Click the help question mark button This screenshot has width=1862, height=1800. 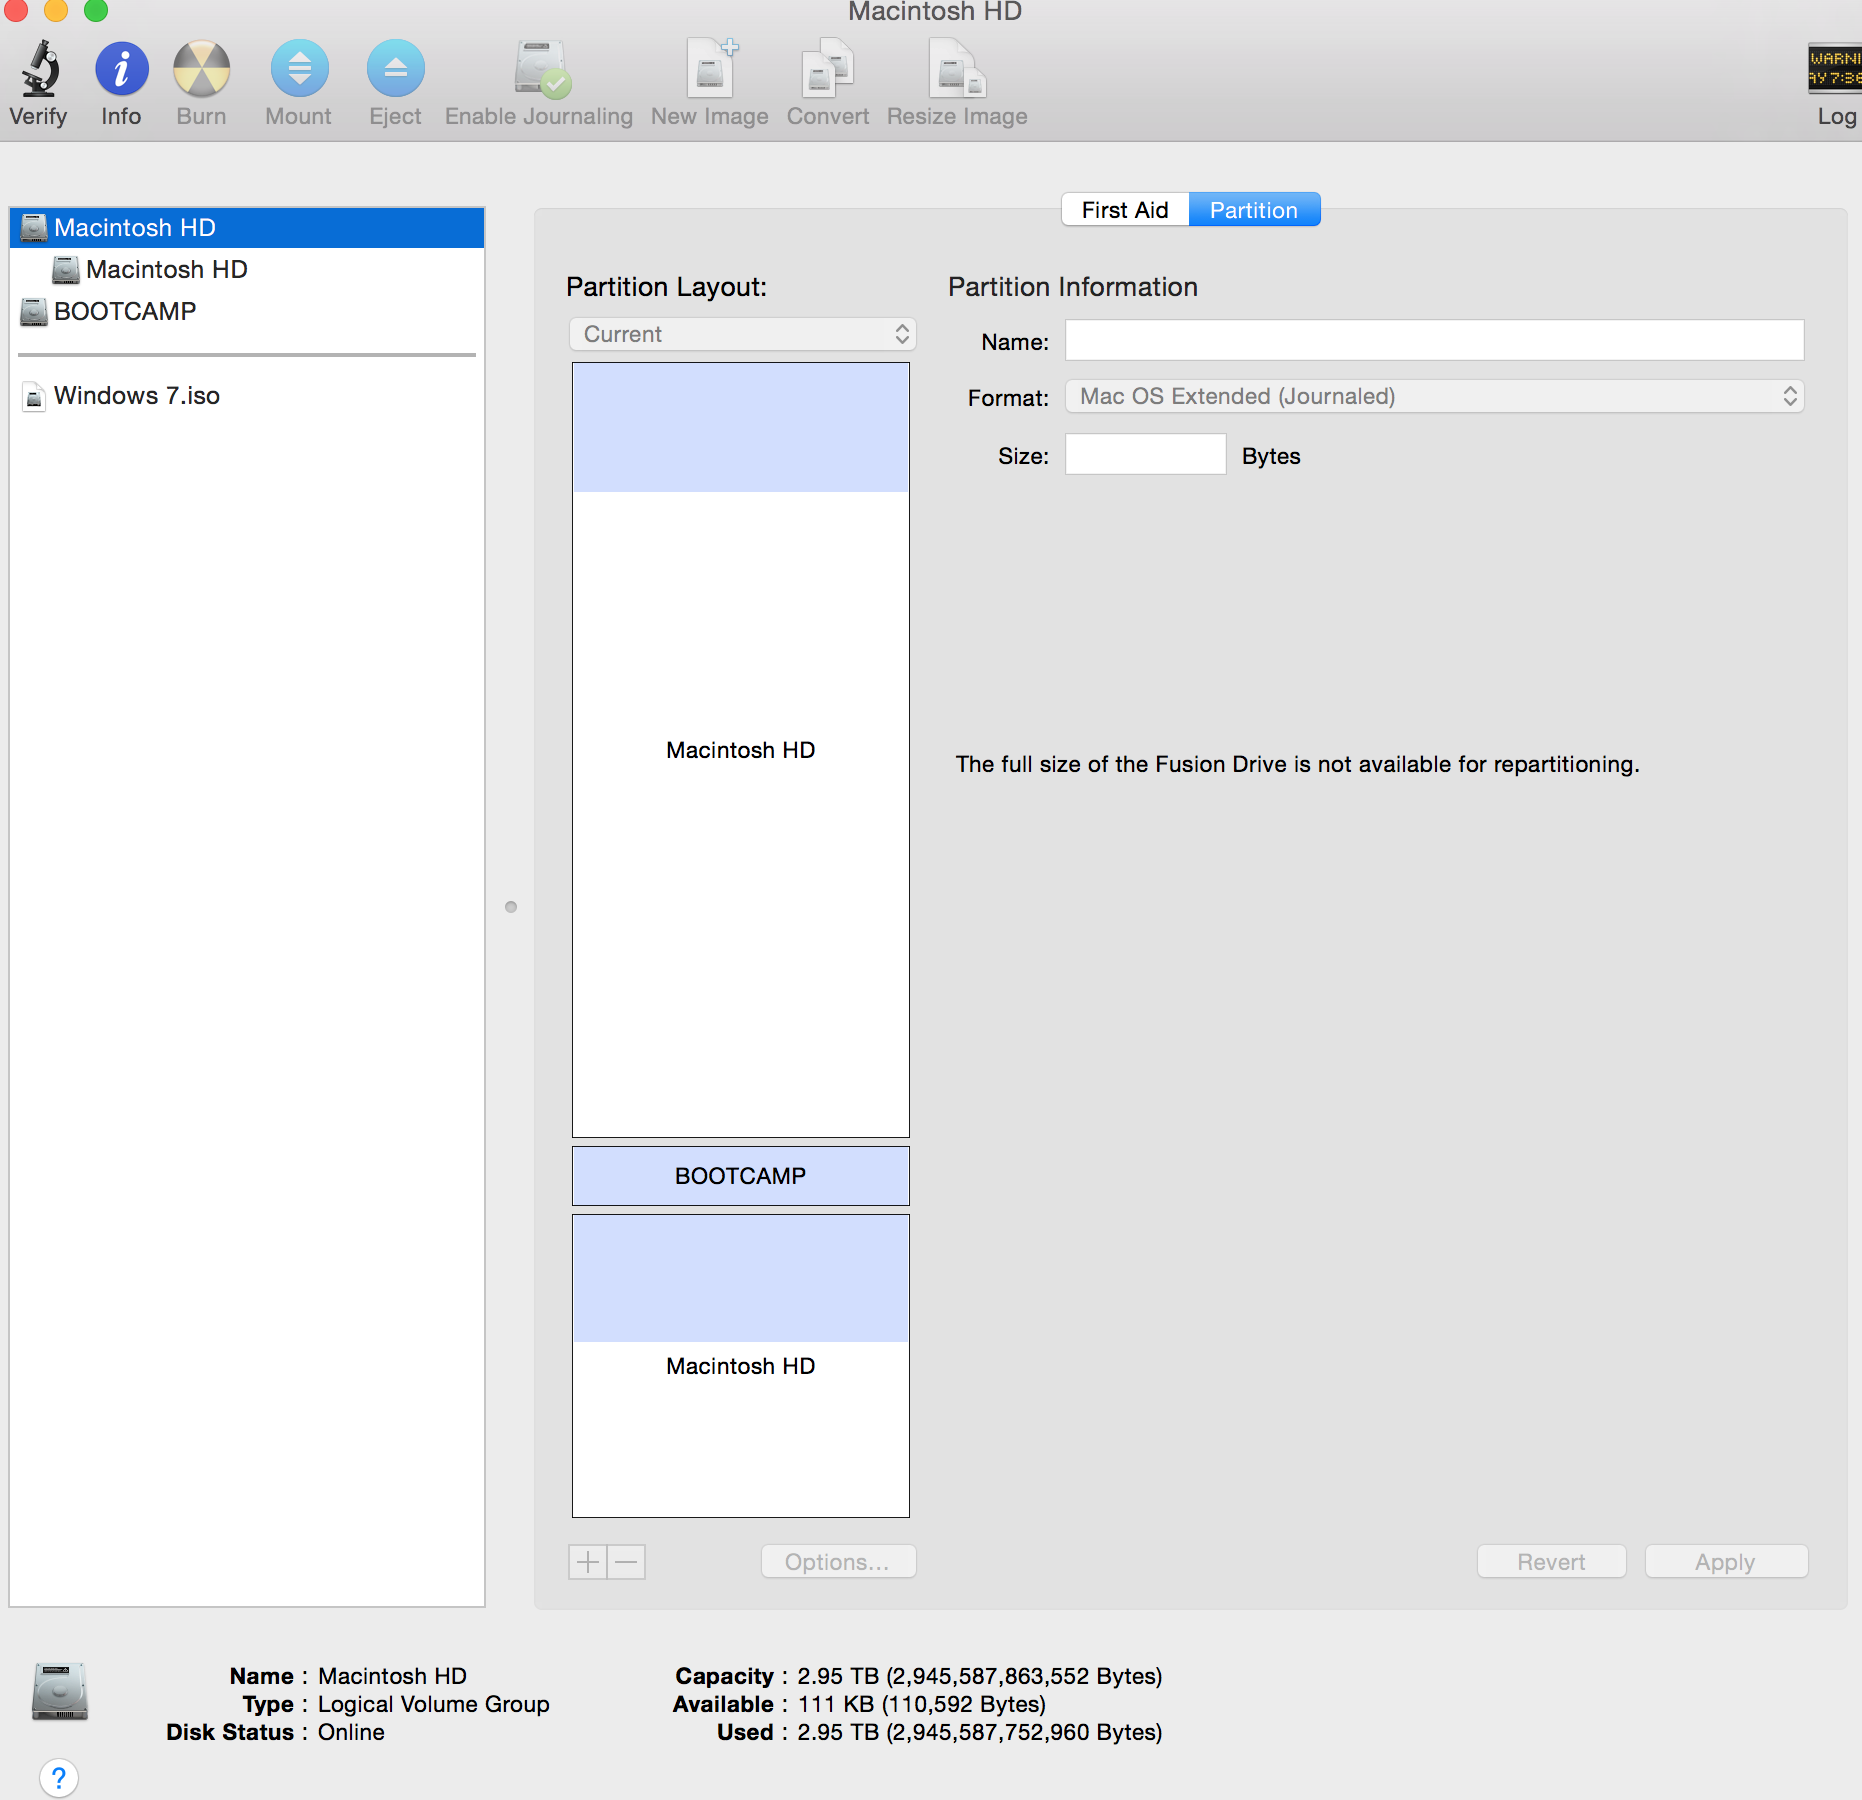59,1778
